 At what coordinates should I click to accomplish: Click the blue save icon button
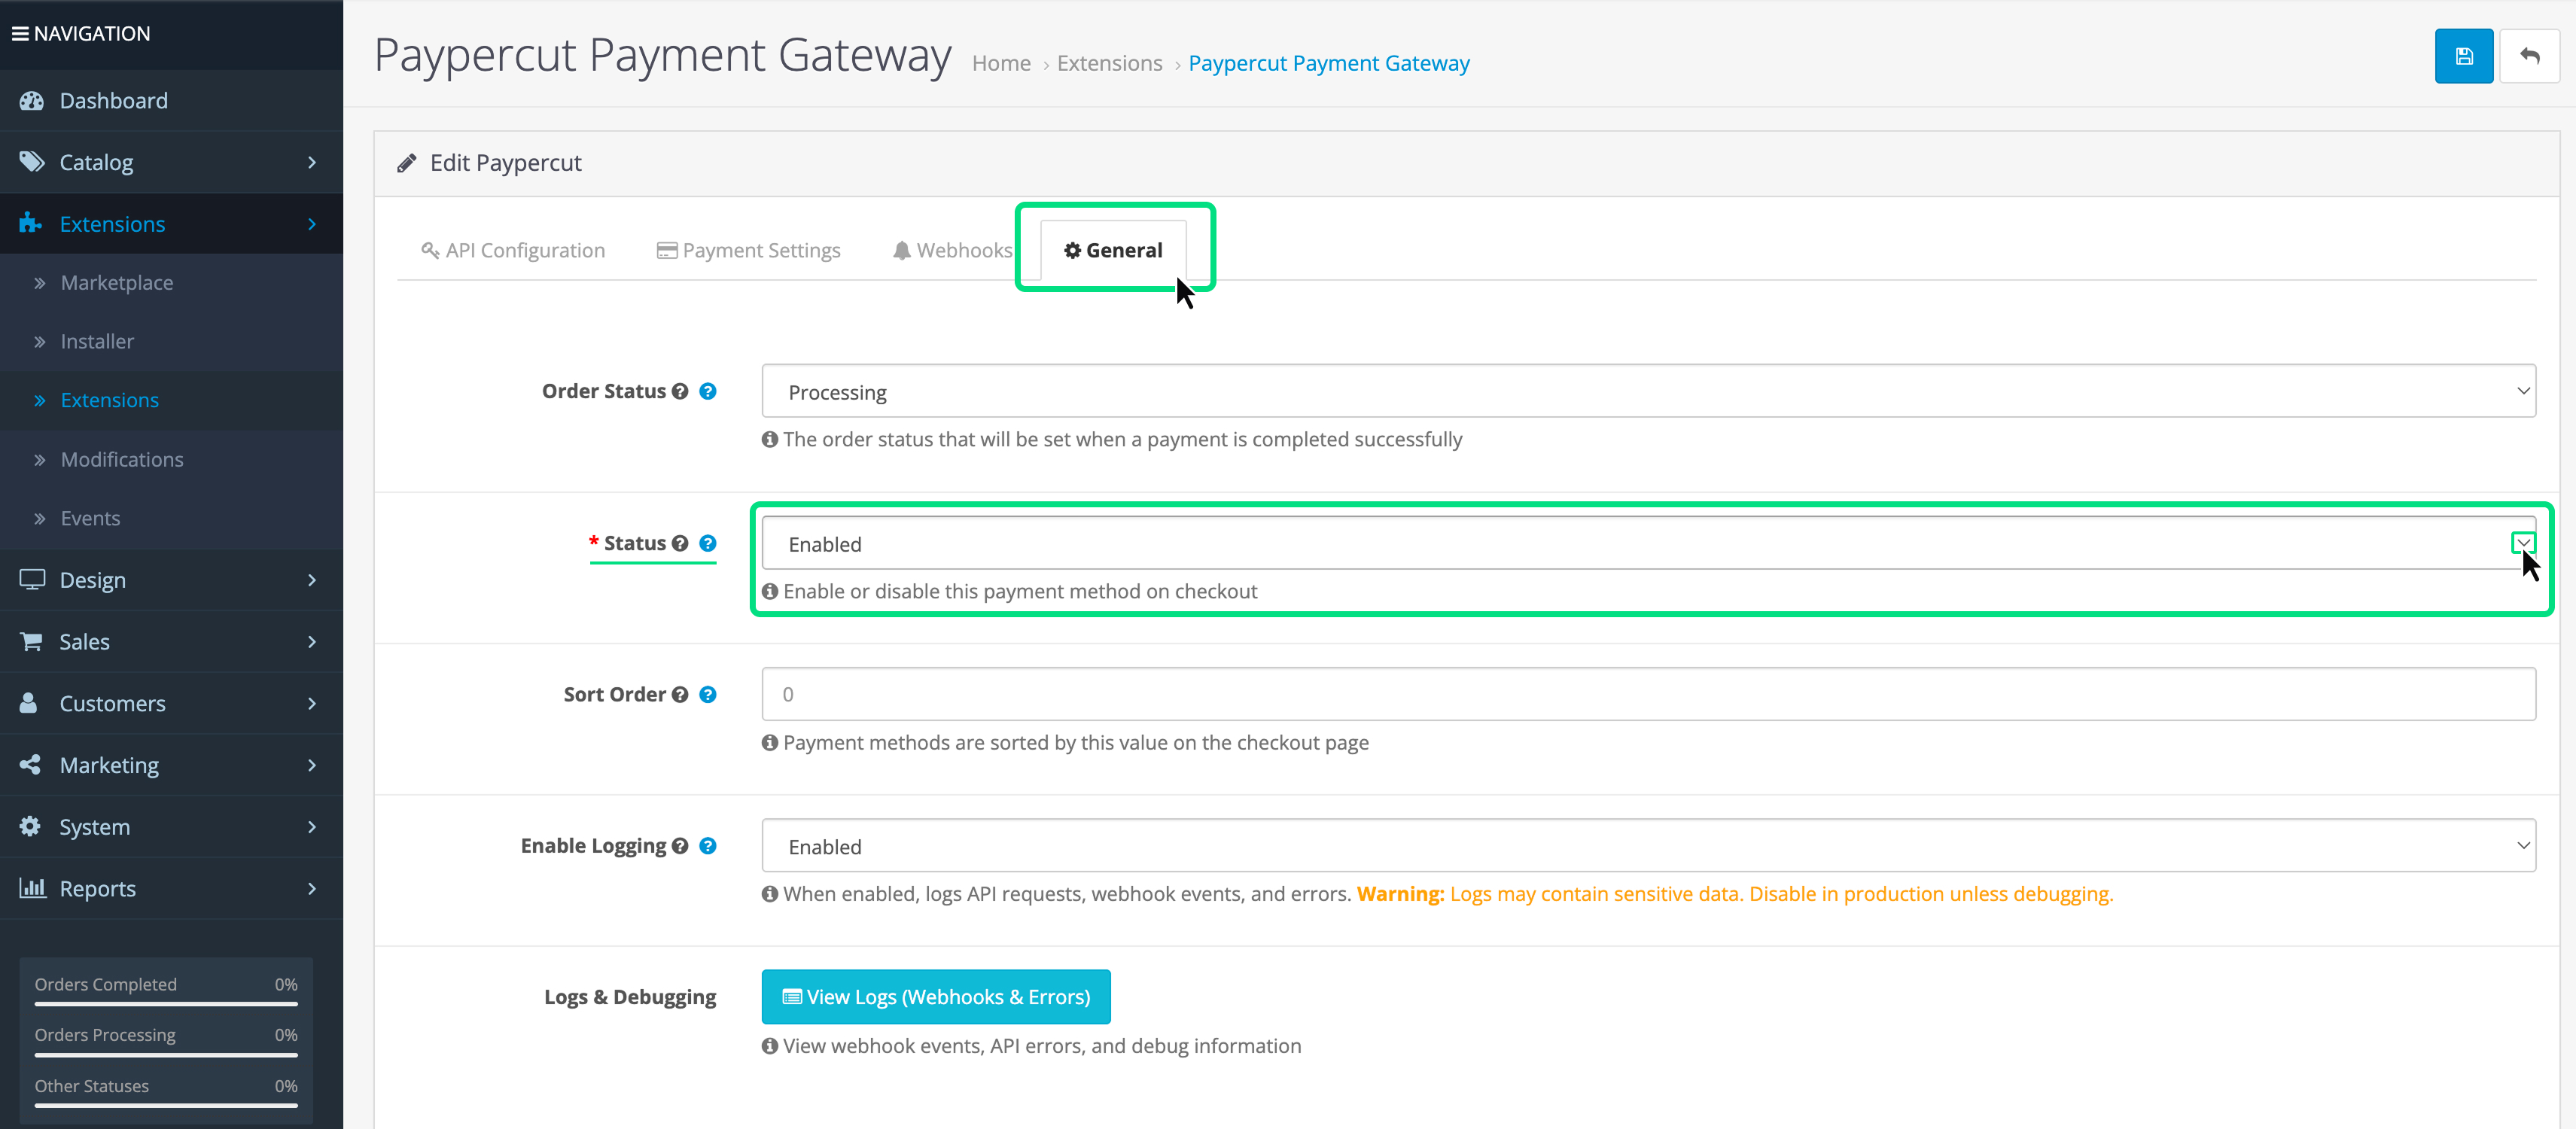pos(2463,57)
